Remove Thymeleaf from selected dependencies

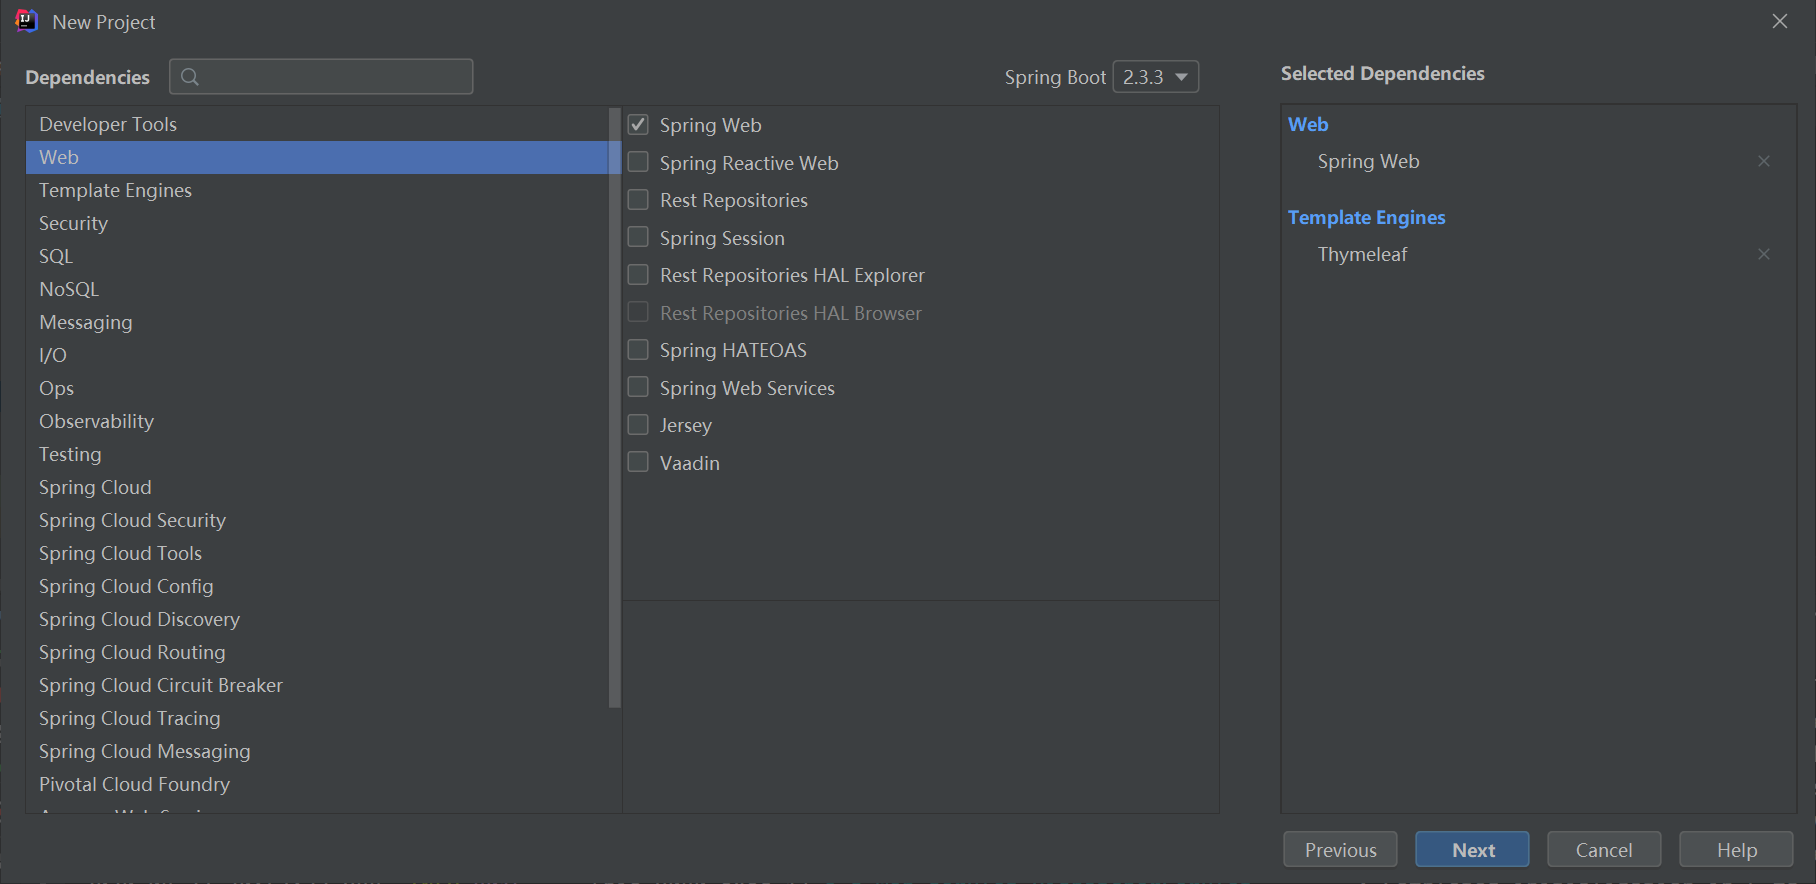click(x=1763, y=254)
